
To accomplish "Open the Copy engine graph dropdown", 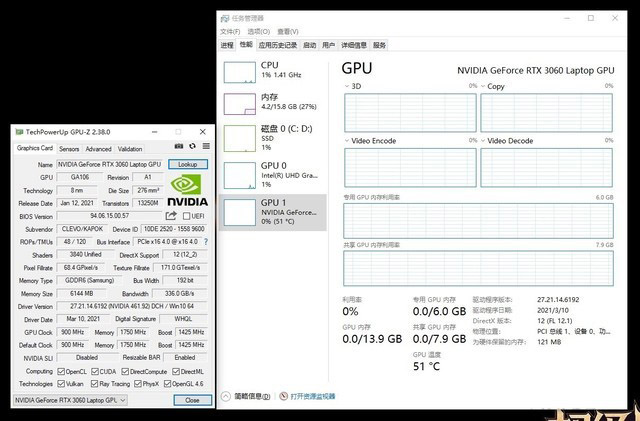I will point(483,86).
